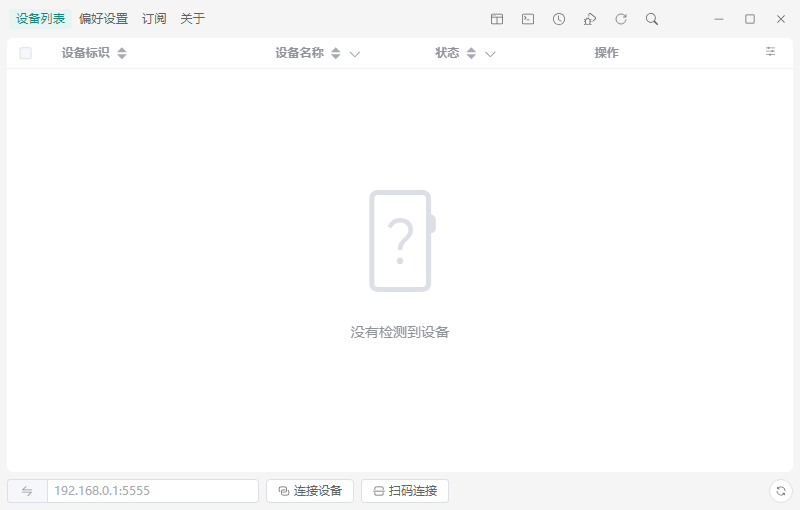Focus the 192.168.0.1:5555 address input
Viewport: 800px width, 510px height.
[153, 491]
